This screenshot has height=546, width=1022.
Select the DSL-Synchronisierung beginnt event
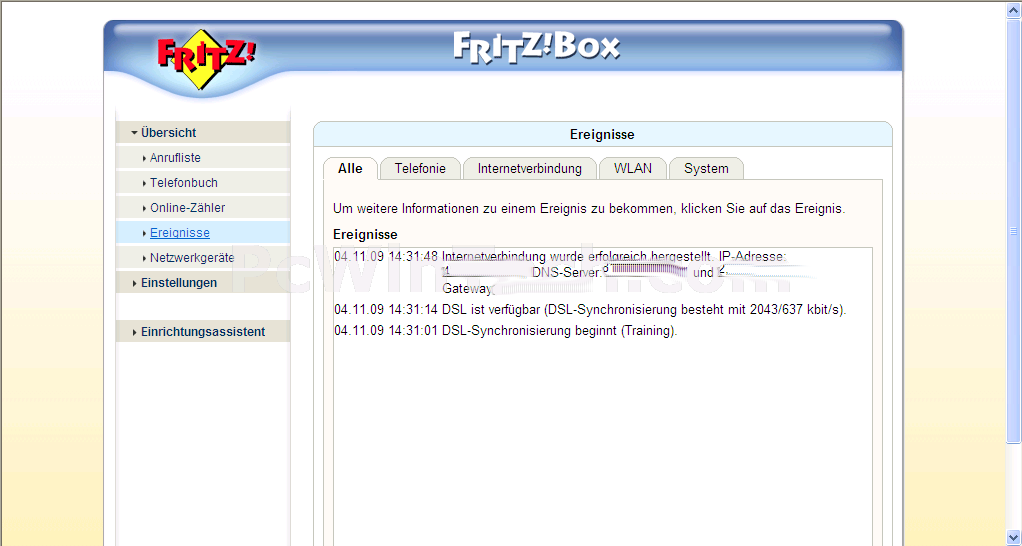coord(506,330)
